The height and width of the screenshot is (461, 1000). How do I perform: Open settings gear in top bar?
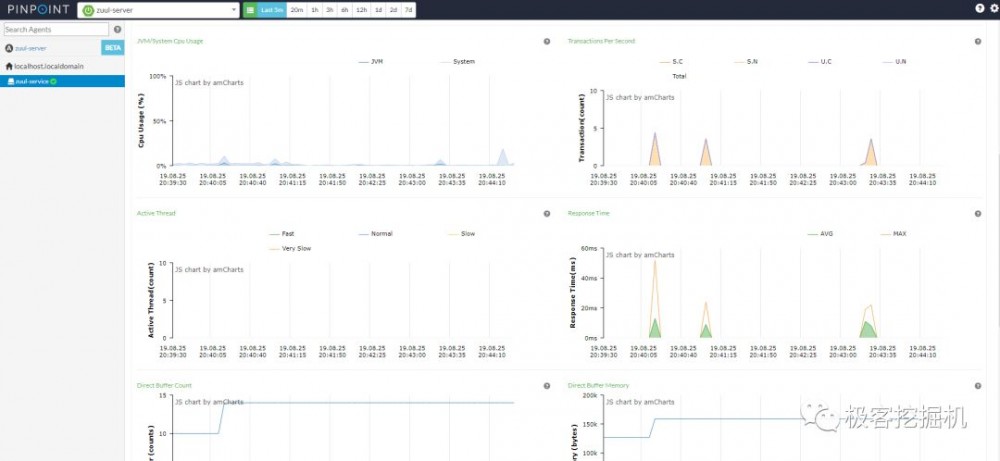[992, 8]
